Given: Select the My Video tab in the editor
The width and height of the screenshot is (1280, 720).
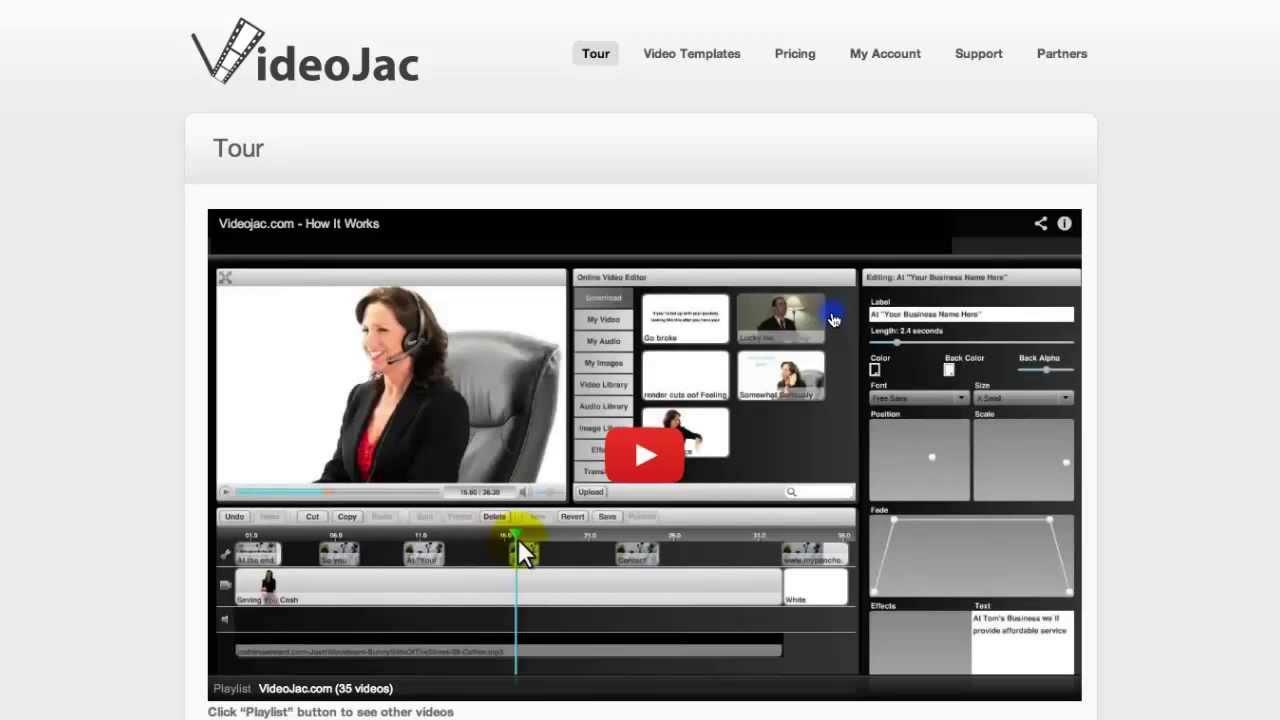Looking at the screenshot, I should pos(603,320).
